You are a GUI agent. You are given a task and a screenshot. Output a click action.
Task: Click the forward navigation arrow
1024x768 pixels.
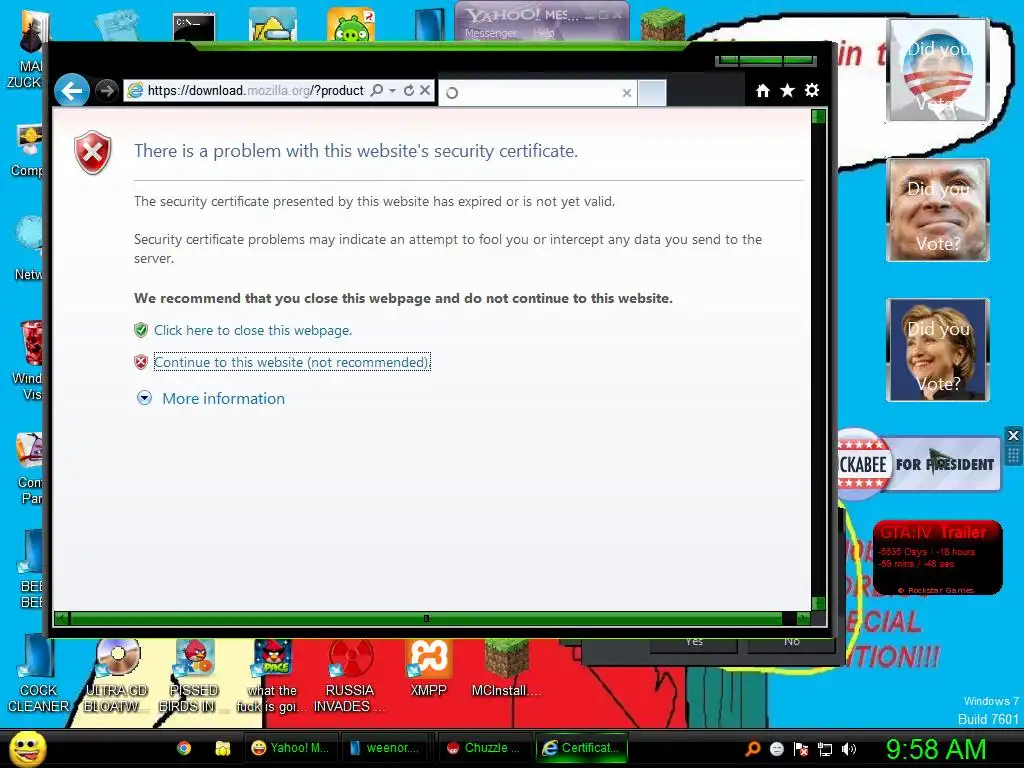click(106, 91)
